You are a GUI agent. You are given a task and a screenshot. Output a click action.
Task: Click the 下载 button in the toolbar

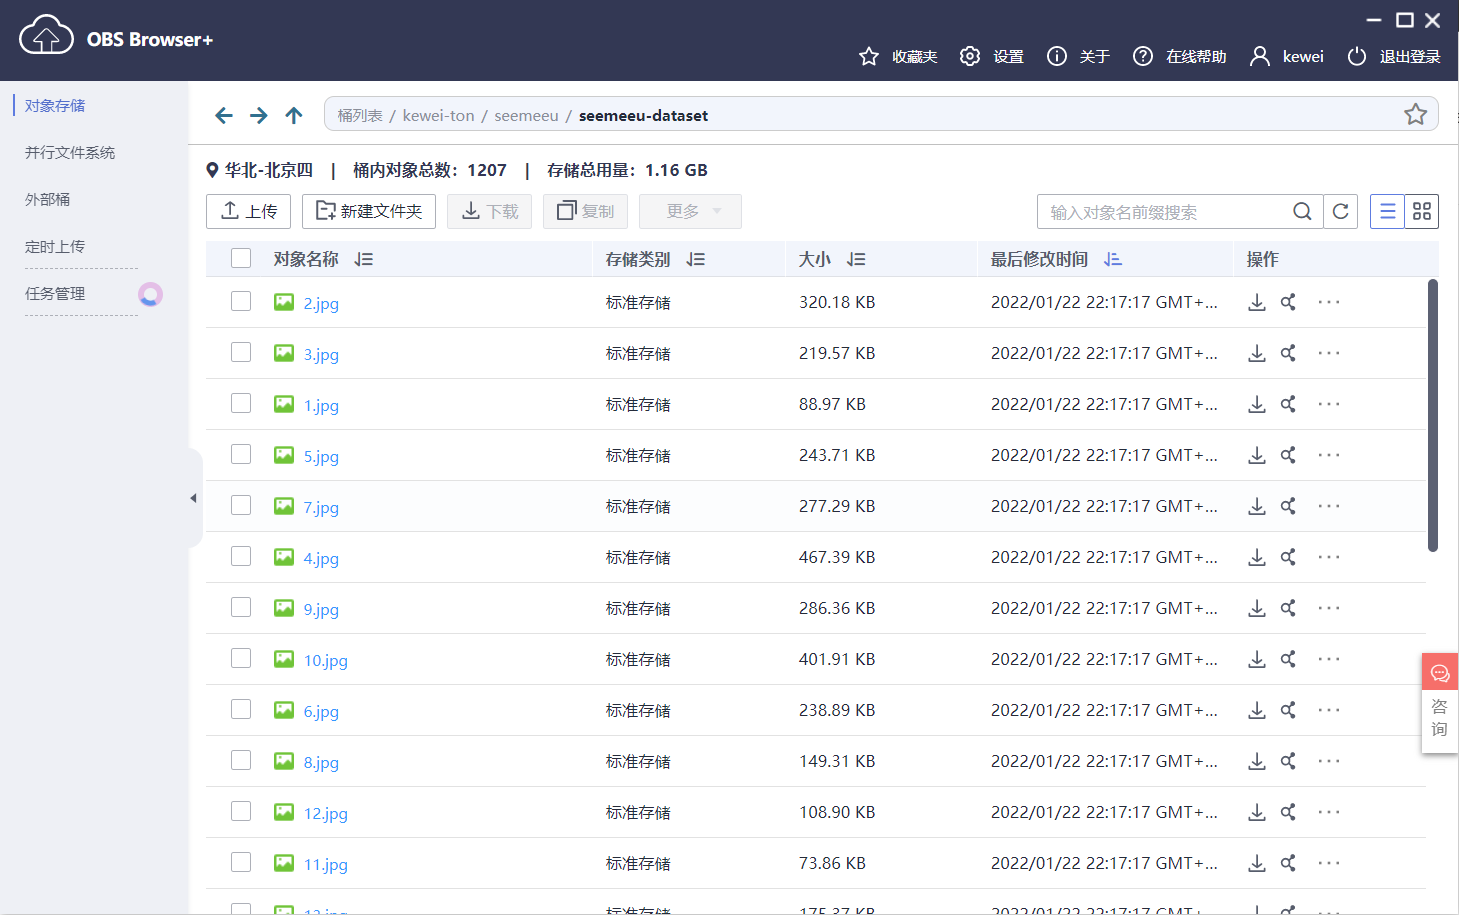[489, 211]
